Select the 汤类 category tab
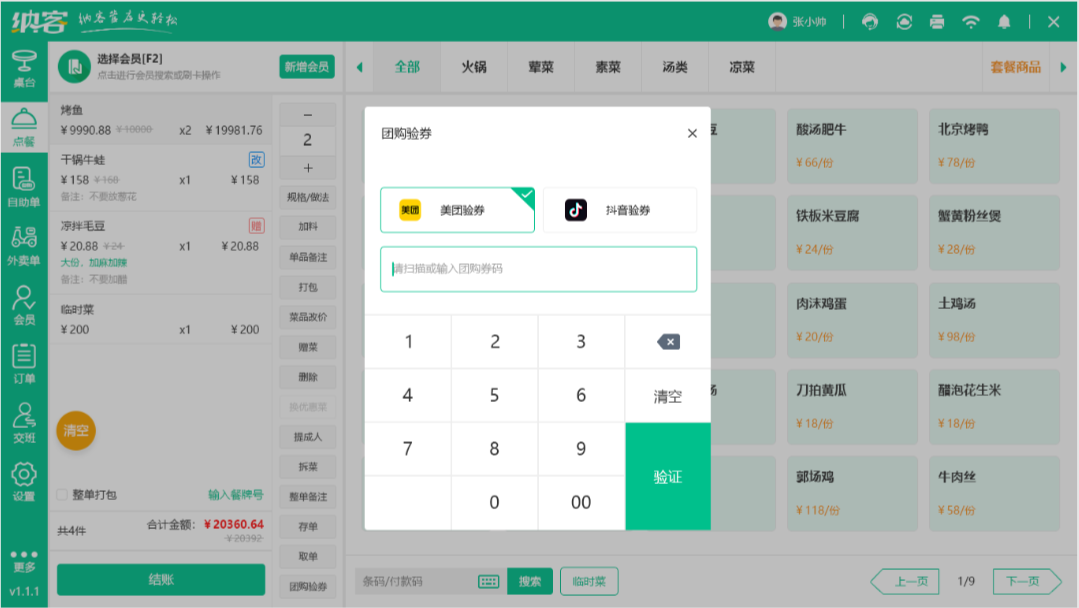This screenshot has height=608, width=1079. (674, 67)
